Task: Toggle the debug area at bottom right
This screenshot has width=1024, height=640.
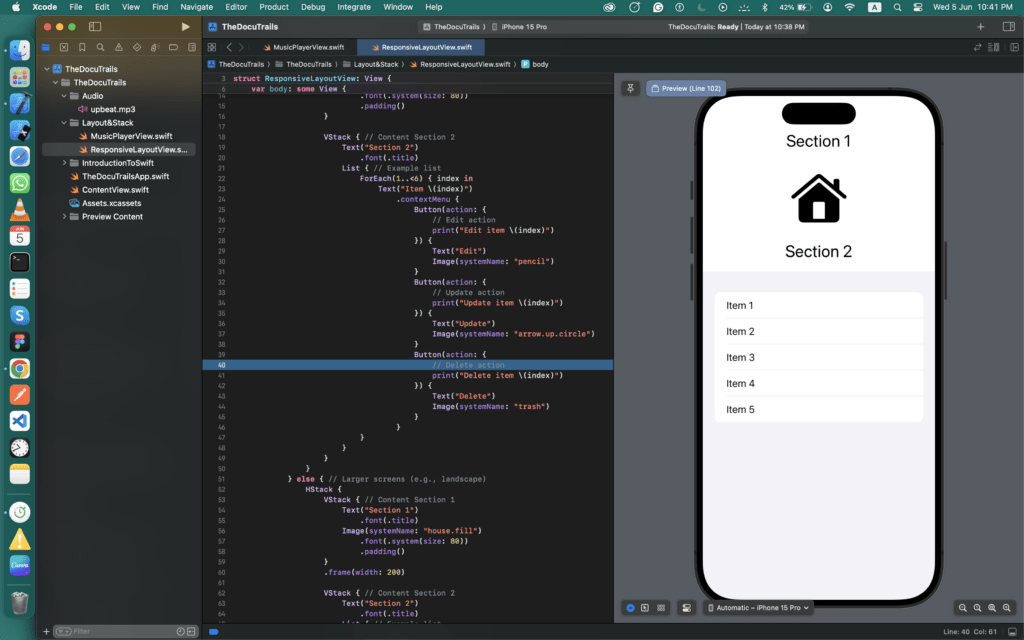Action: pos(1012,632)
